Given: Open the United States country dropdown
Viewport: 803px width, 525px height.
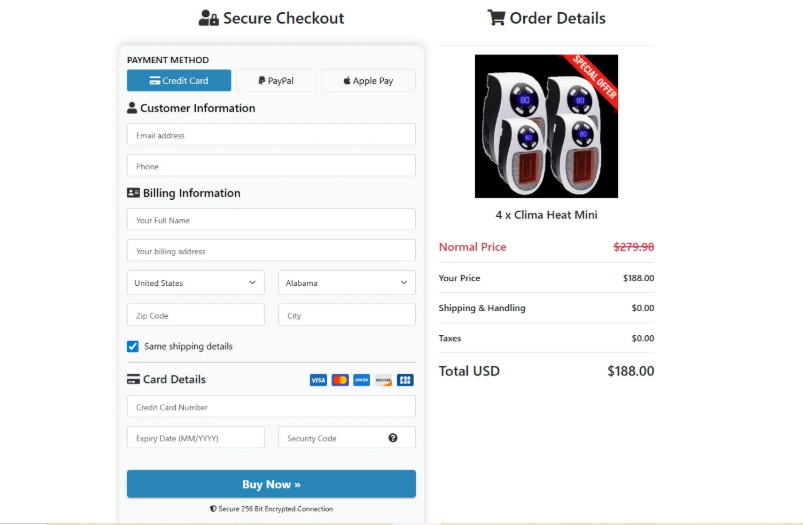Looking at the screenshot, I should point(196,283).
